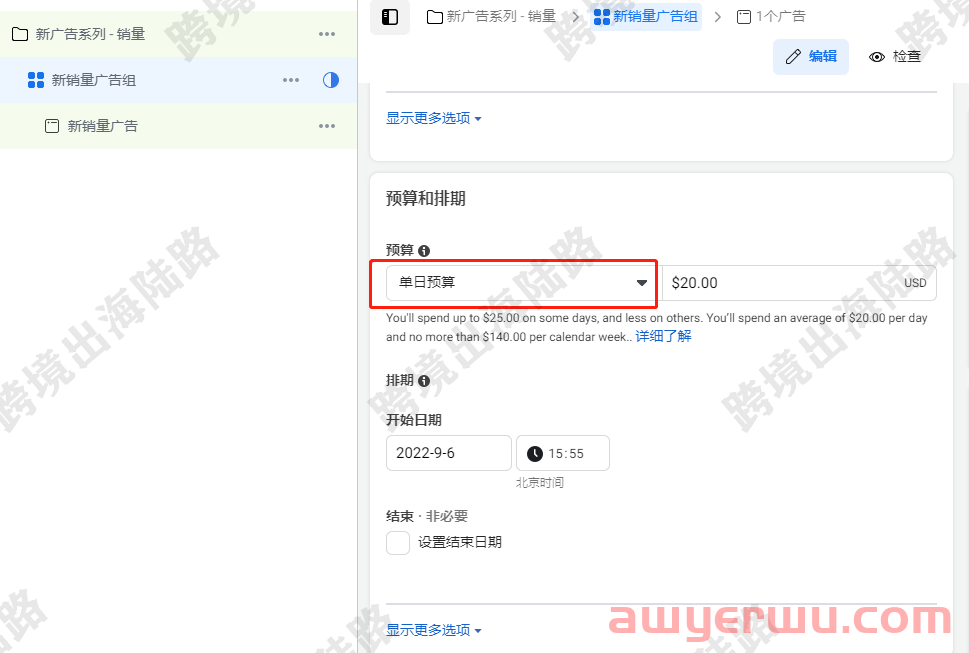Select 新销量广告 in the sidebar tree
Screen dimensions: 969x653
(x=178, y=126)
